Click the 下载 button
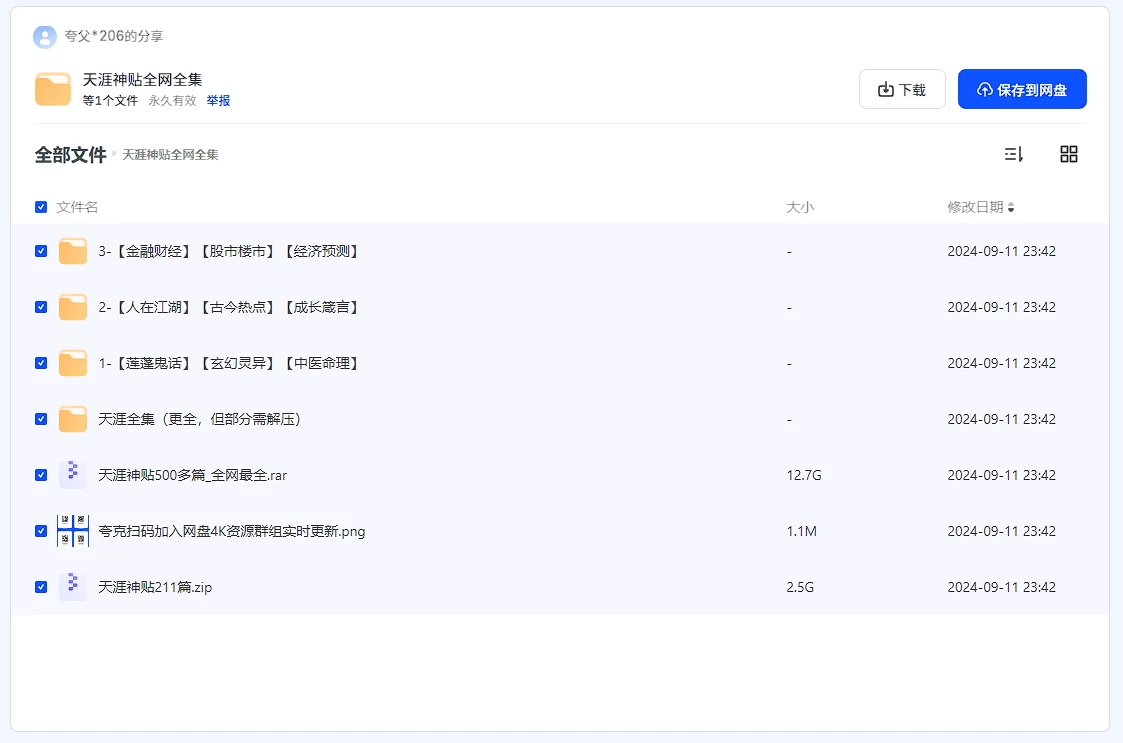This screenshot has height=743, width=1123. pos(902,89)
